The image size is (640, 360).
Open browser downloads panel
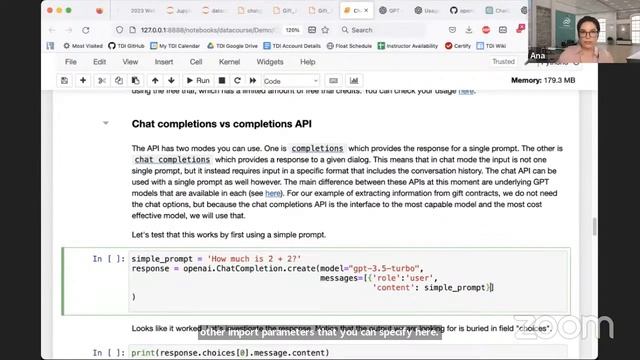(469, 30)
